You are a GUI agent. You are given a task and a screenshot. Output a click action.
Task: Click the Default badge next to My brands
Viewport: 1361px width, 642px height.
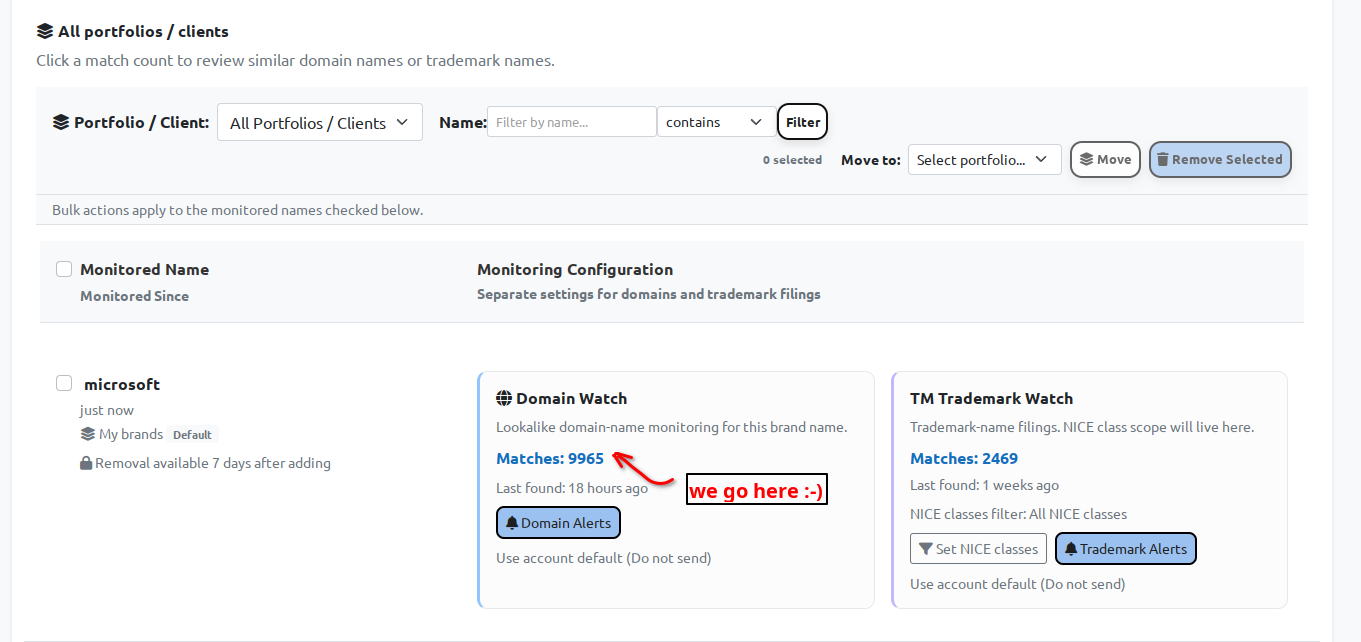pos(192,435)
